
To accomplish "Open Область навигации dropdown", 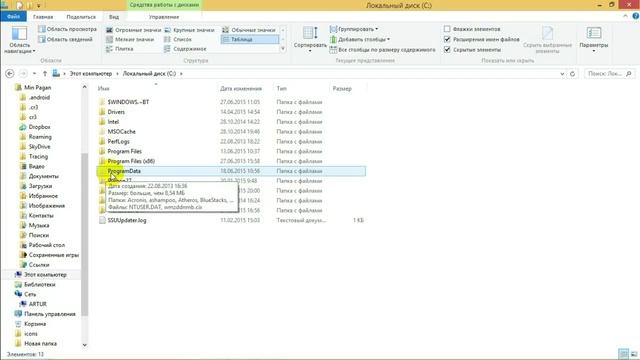I will click(19, 40).
